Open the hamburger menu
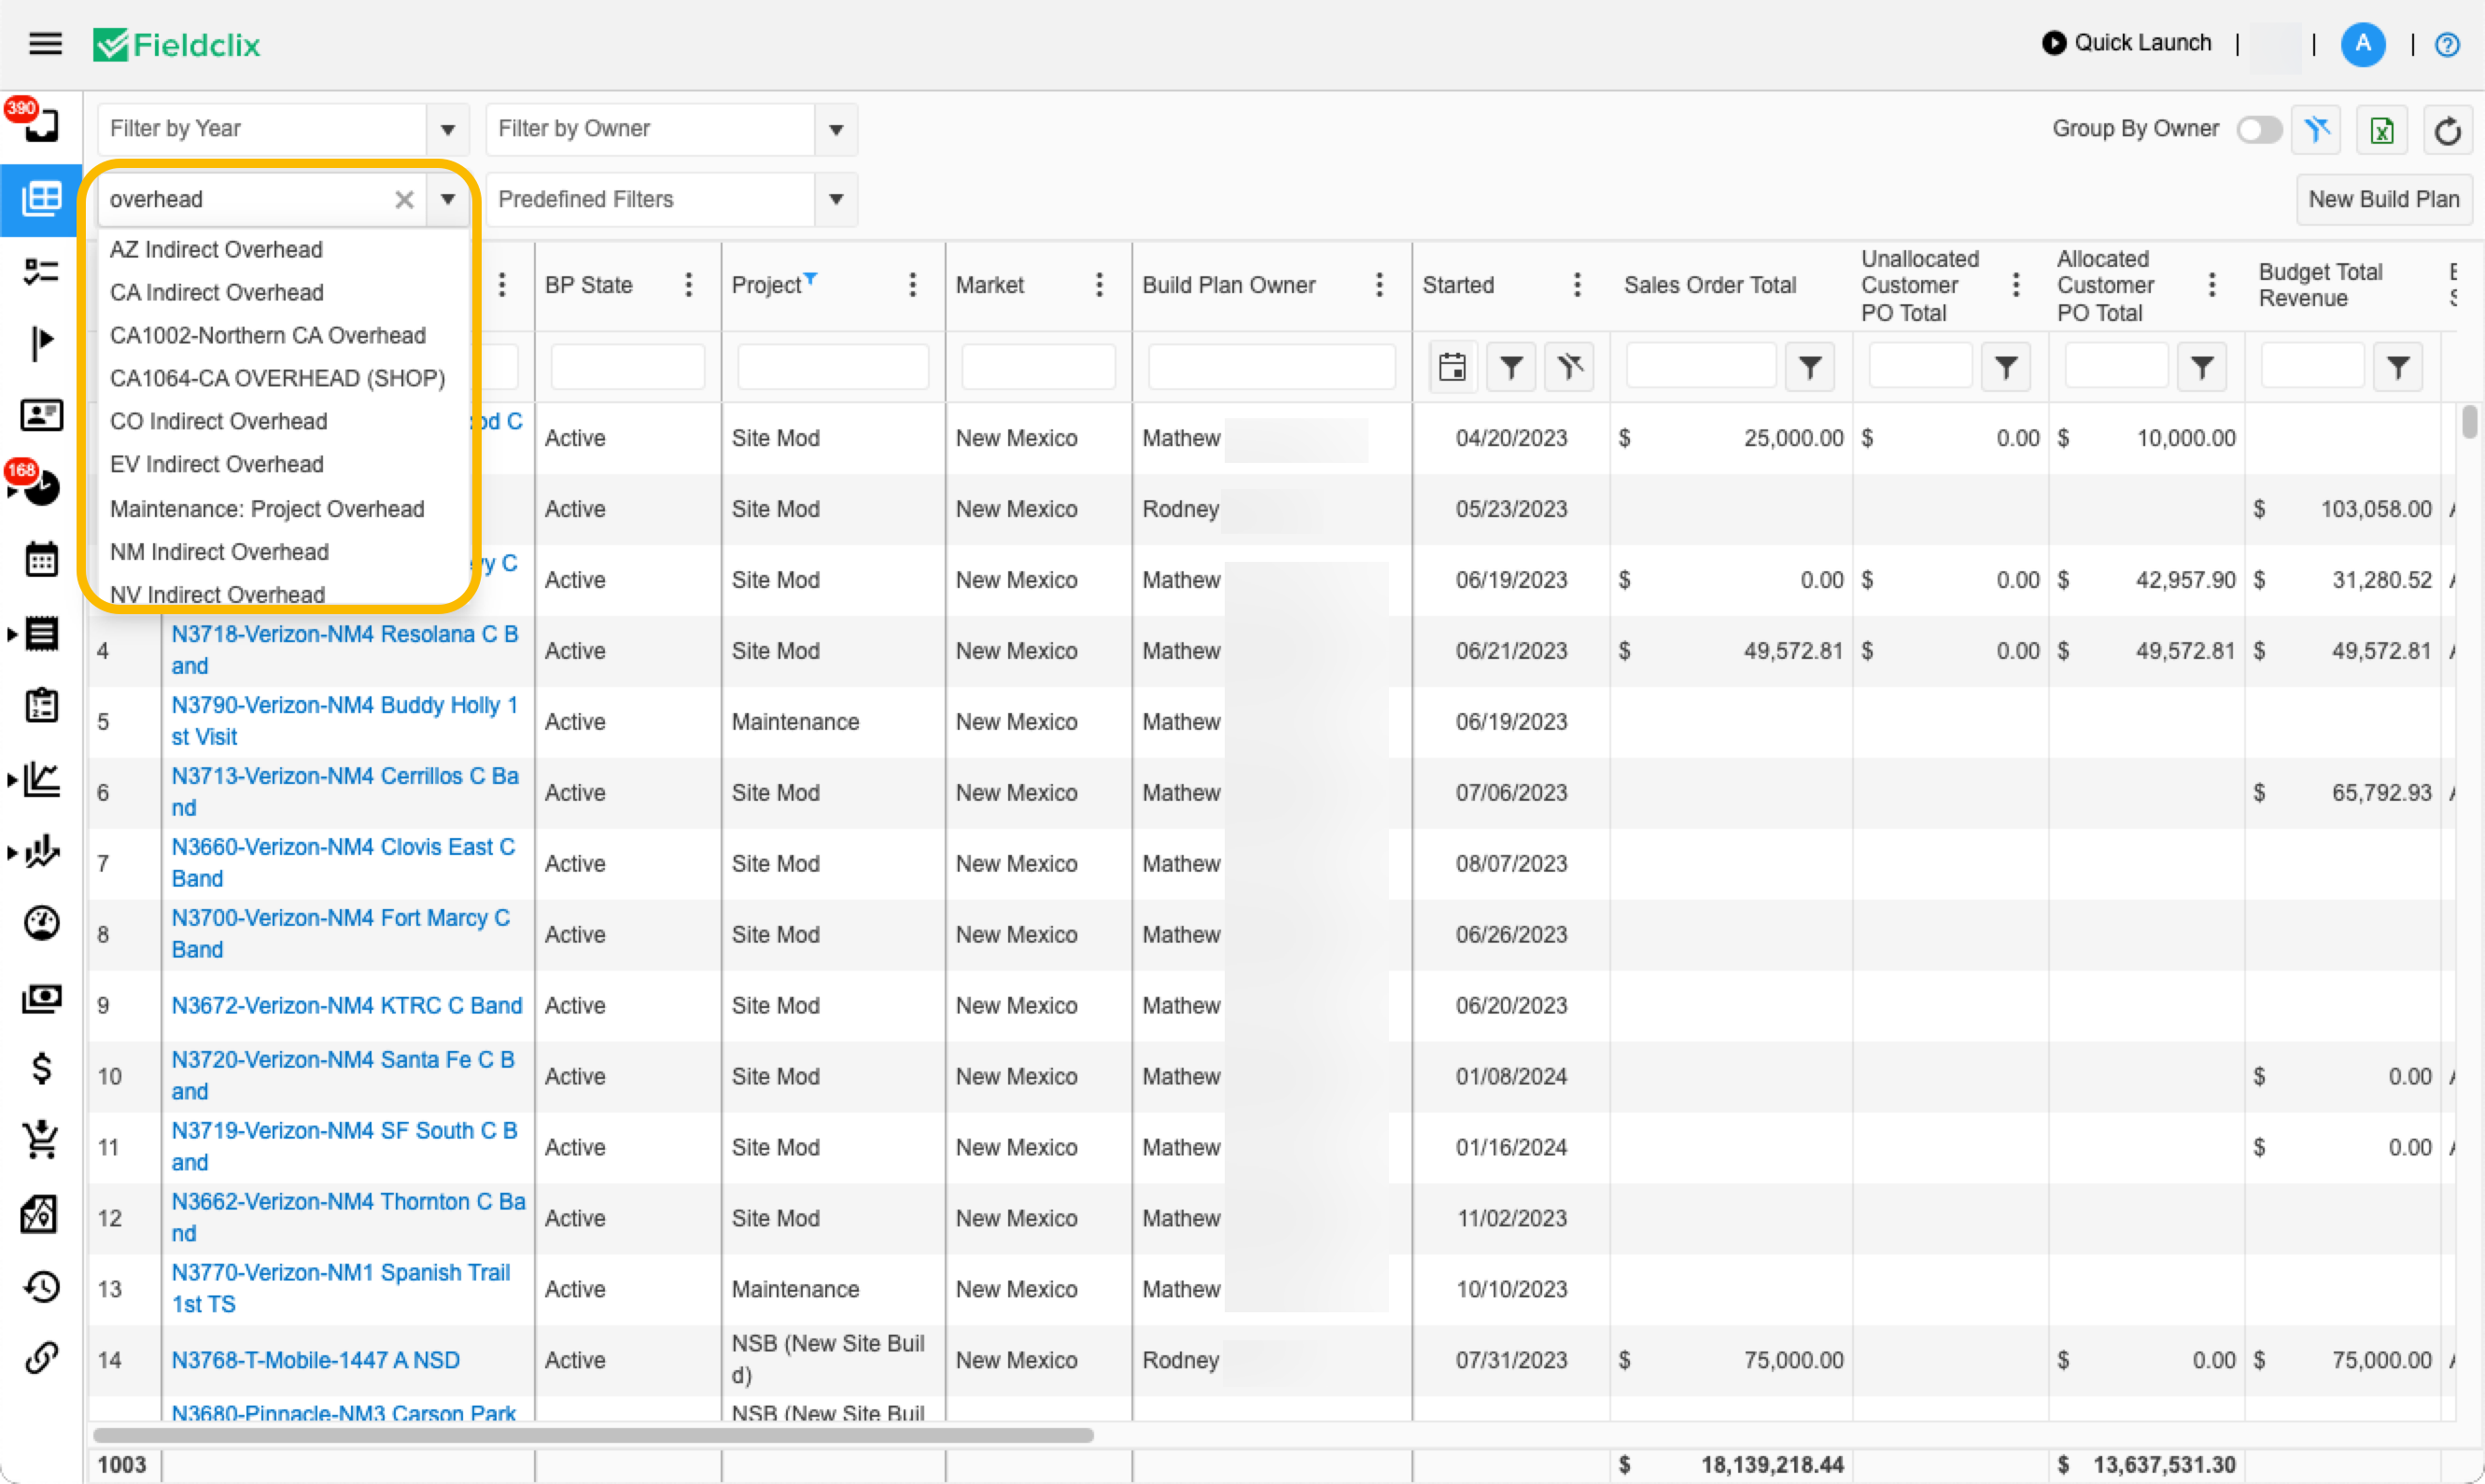2485x1484 pixels. (x=45, y=44)
